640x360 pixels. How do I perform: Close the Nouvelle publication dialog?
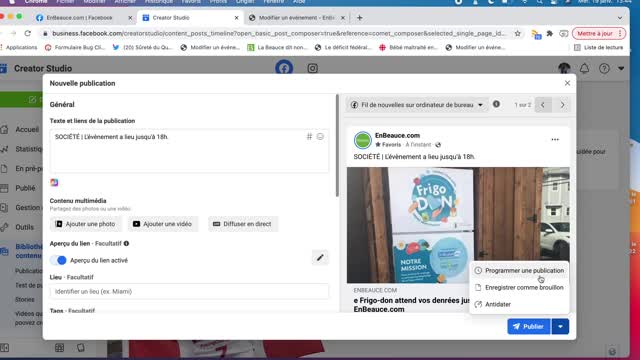click(x=567, y=83)
